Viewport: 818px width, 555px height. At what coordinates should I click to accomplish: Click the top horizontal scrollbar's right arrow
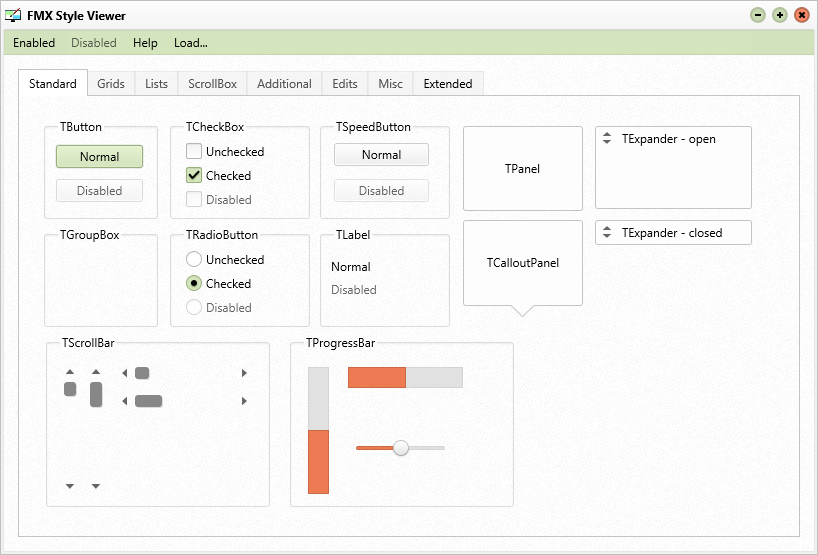pos(244,373)
